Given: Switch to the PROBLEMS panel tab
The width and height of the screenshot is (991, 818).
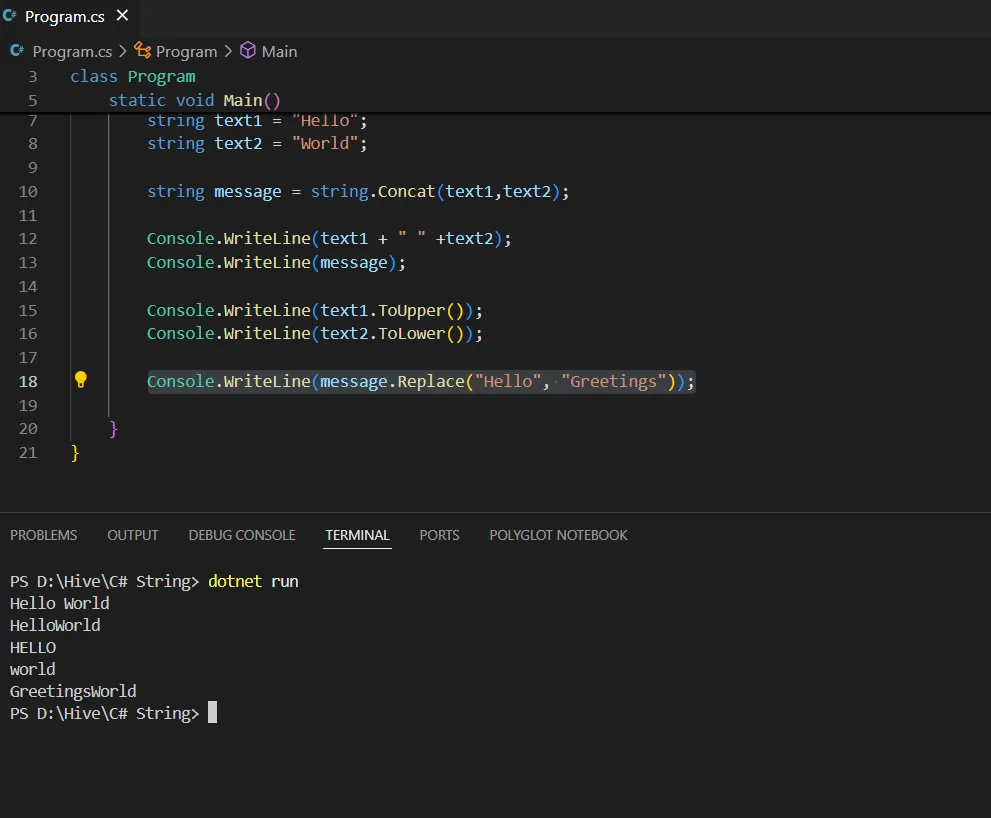Looking at the screenshot, I should pyautogui.click(x=44, y=535).
